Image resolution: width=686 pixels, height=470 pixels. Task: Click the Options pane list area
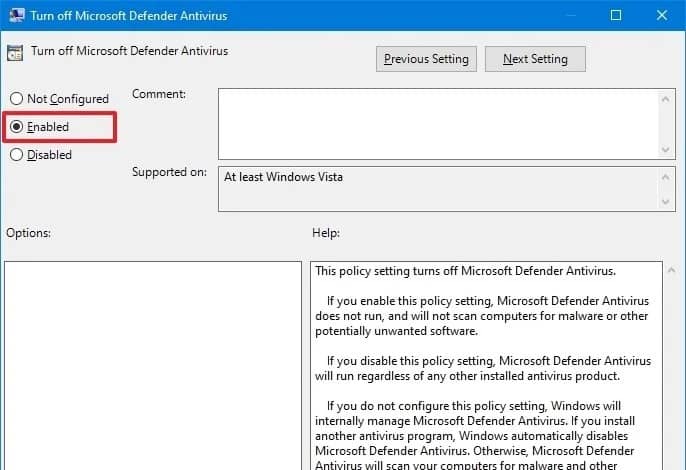[x=153, y=365]
